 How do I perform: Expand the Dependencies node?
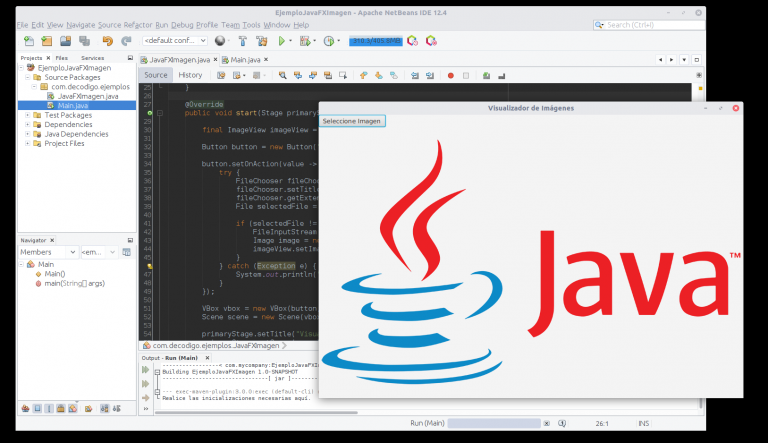pos(28,124)
